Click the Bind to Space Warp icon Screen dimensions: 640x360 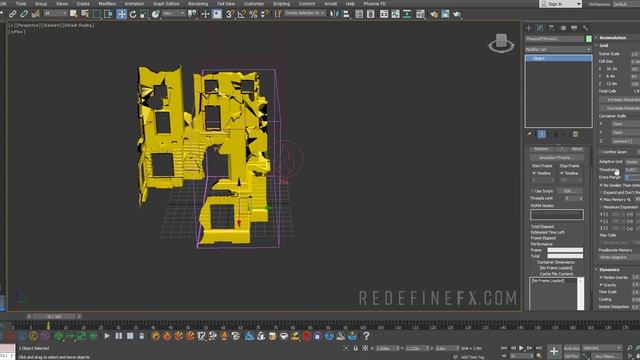36,14
